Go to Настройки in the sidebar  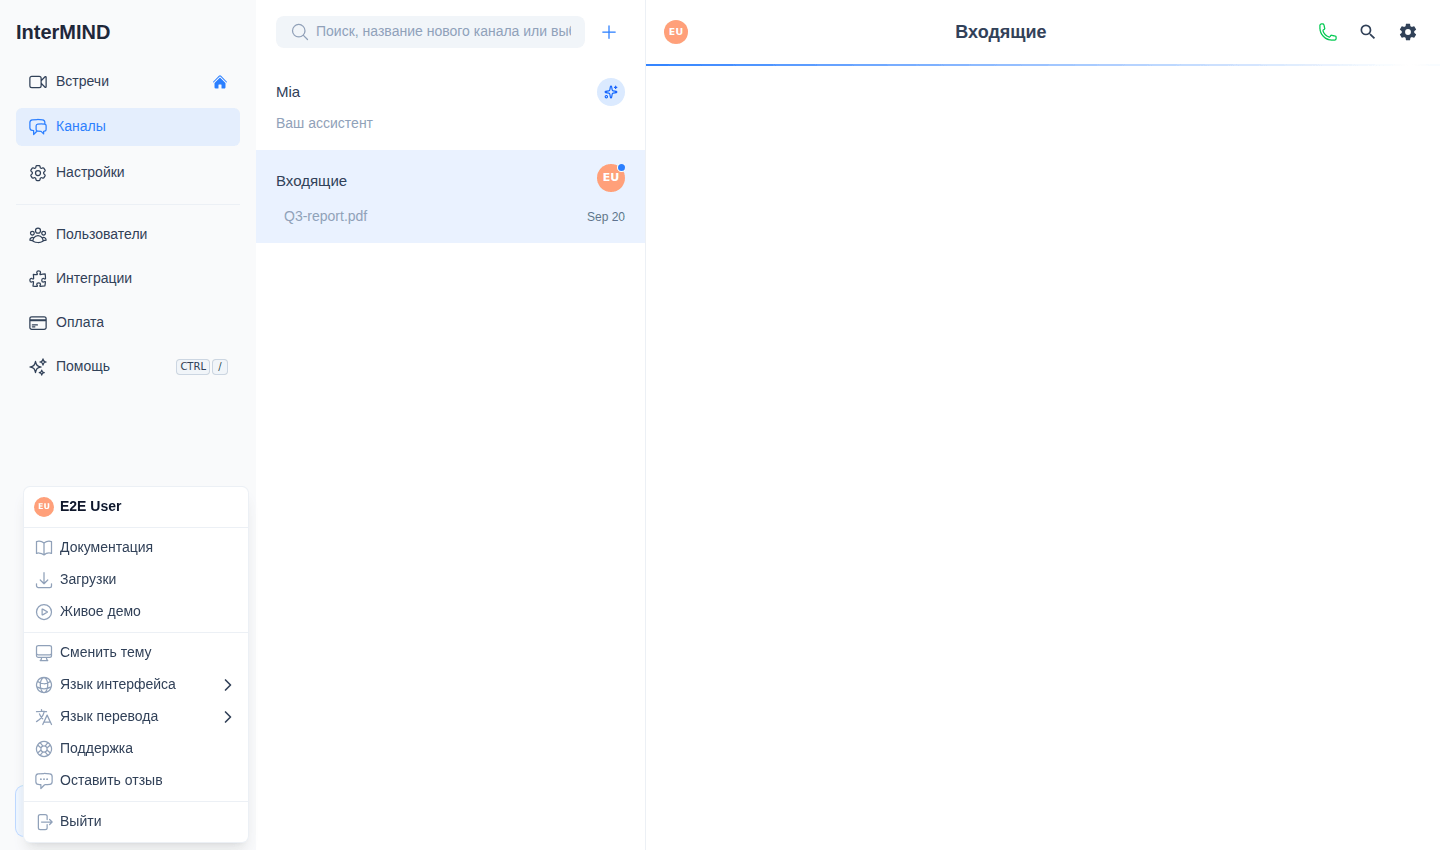point(128,173)
